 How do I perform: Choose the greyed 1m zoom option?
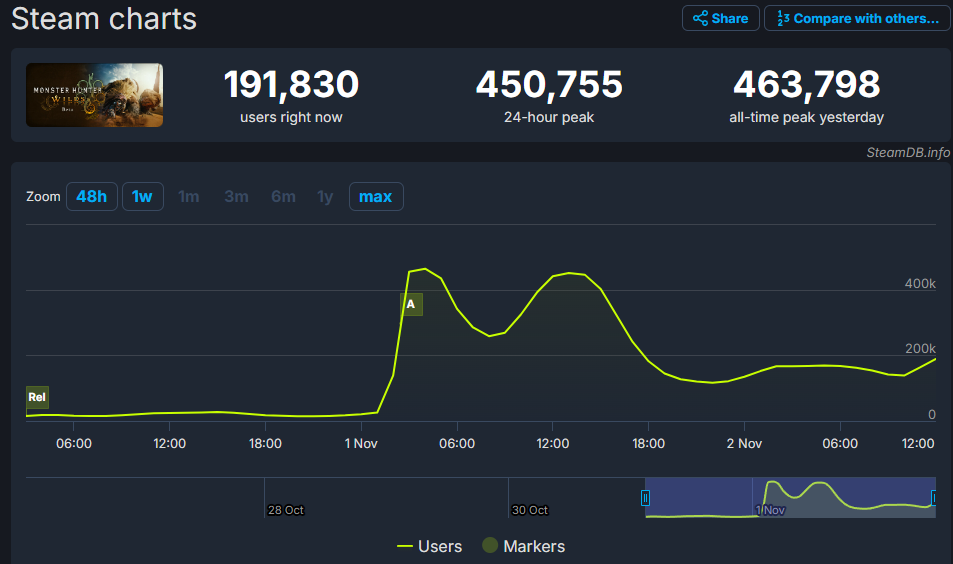point(188,196)
